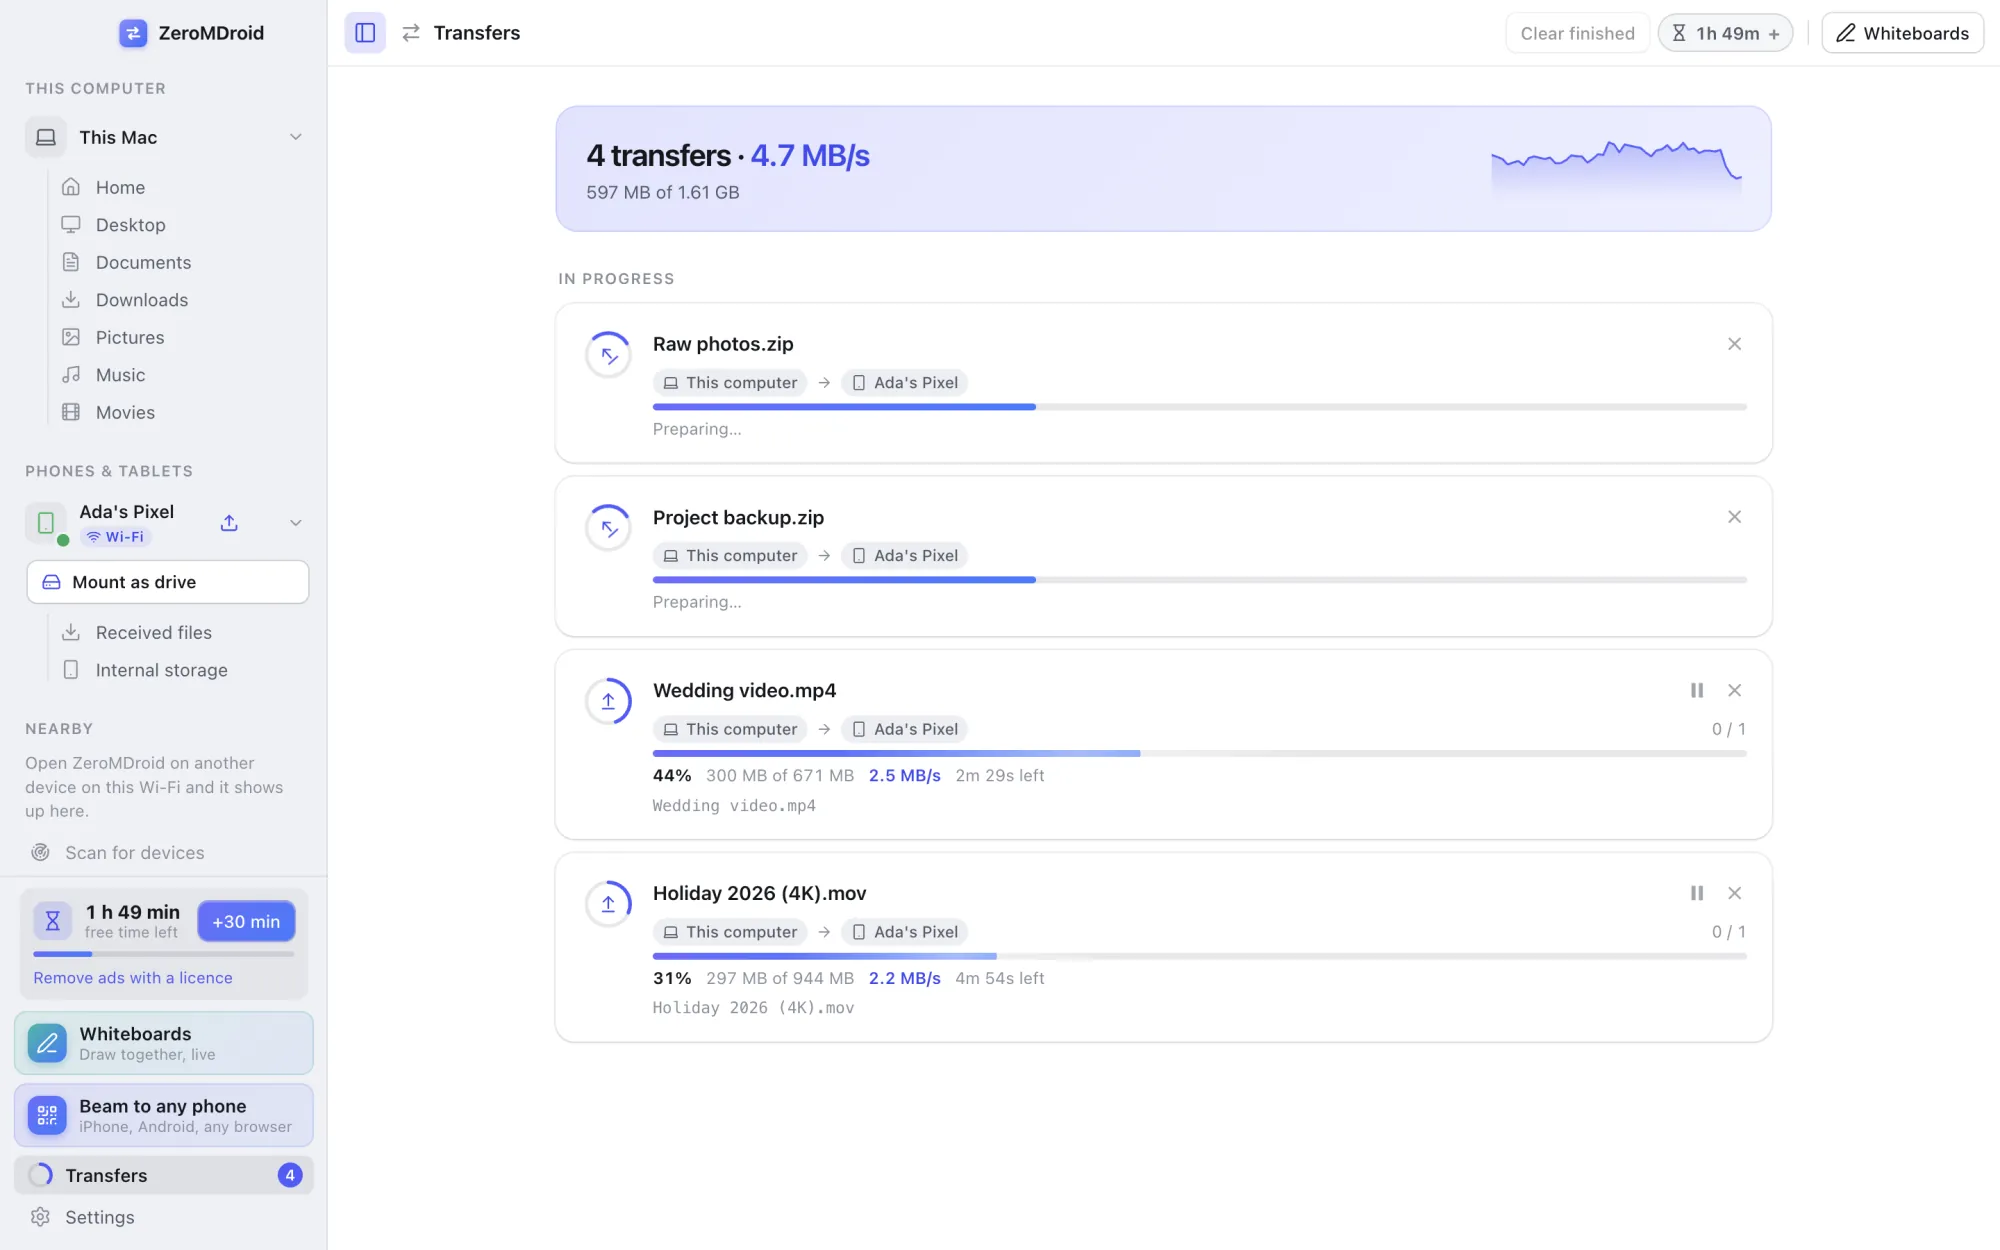Click the Wedding video.mp4 progress bar
2000x1250 pixels.
click(x=1200, y=753)
